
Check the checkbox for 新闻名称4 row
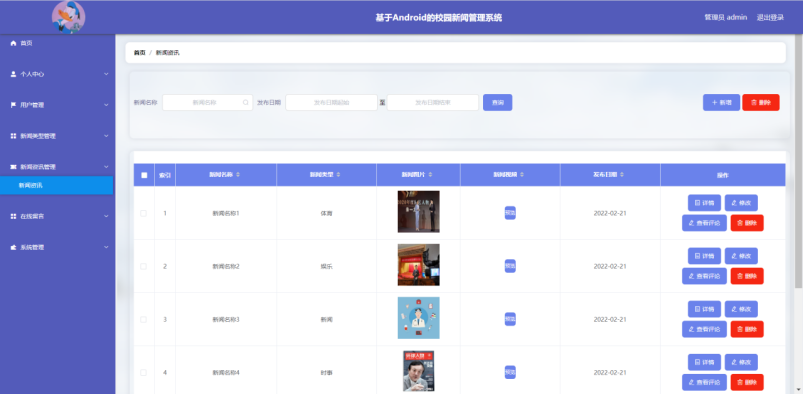pyautogui.click(x=143, y=372)
